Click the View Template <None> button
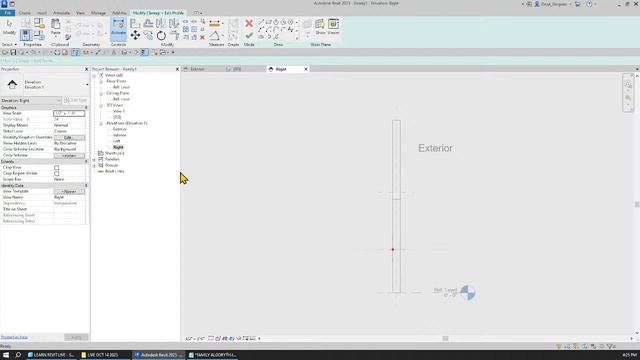The image size is (640, 360). tap(69, 191)
